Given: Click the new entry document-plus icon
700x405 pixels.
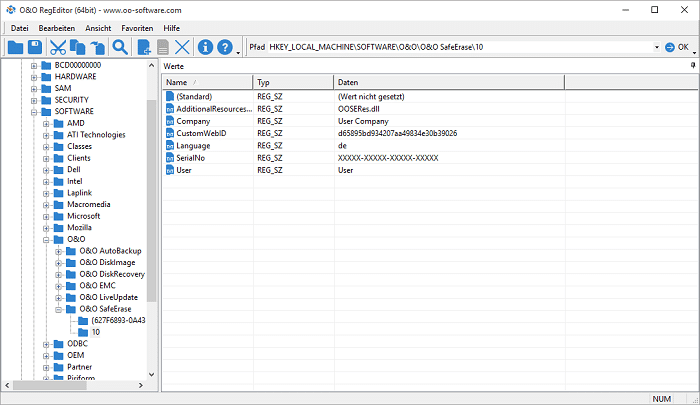Looking at the screenshot, I should (144, 47).
